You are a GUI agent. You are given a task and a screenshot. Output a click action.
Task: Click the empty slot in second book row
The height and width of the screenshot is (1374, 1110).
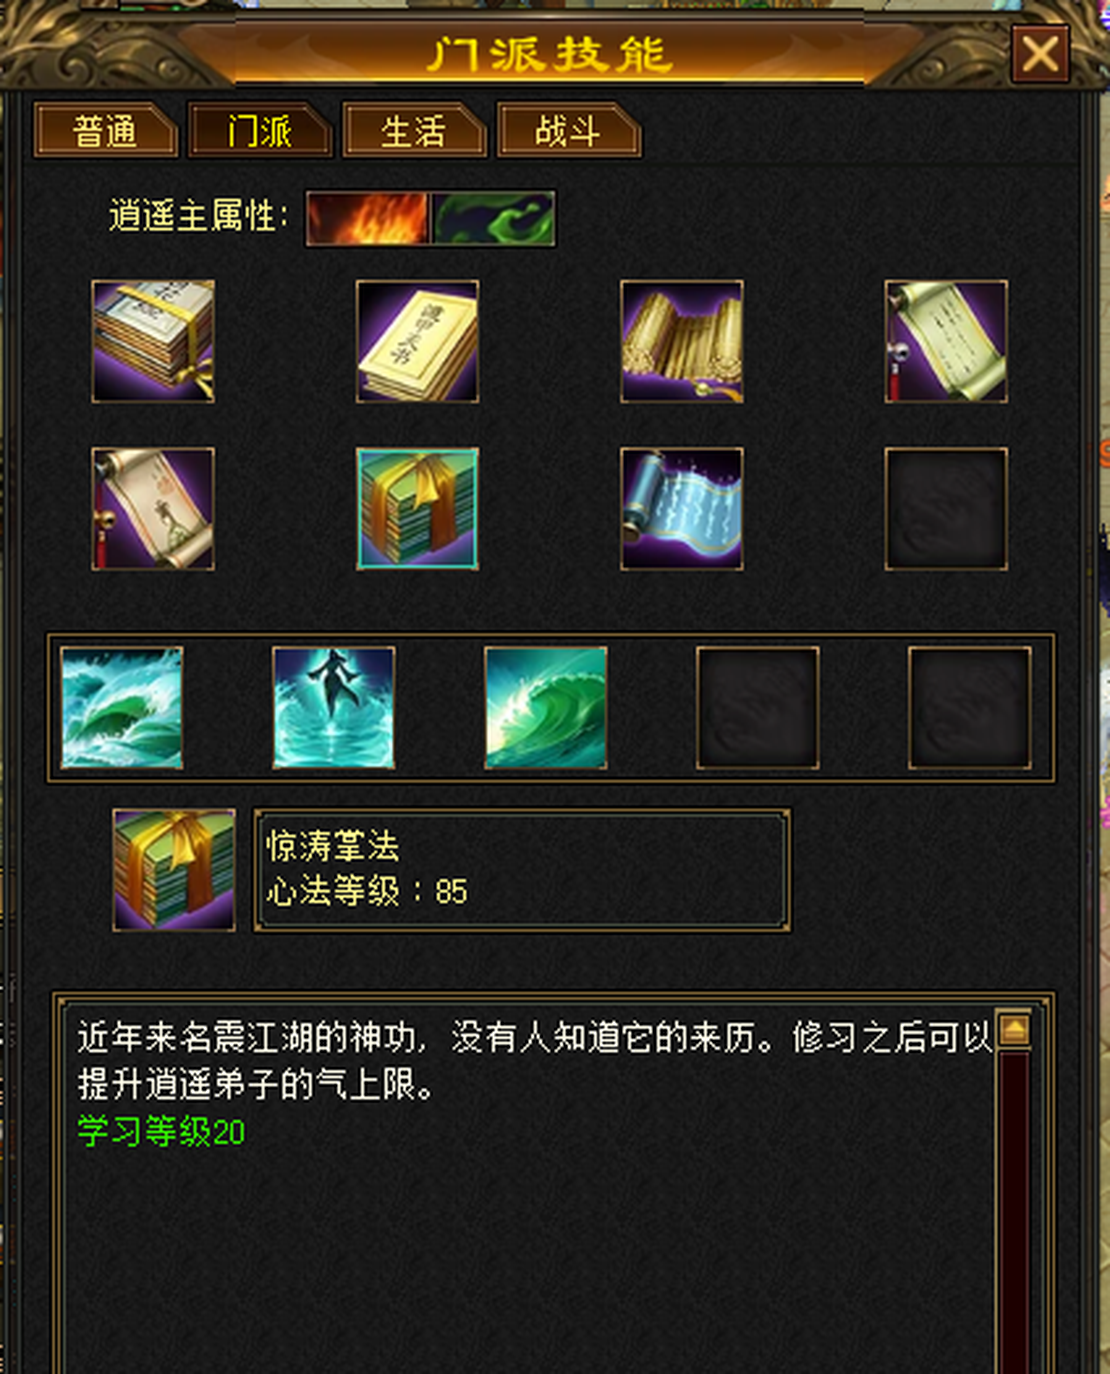946,509
